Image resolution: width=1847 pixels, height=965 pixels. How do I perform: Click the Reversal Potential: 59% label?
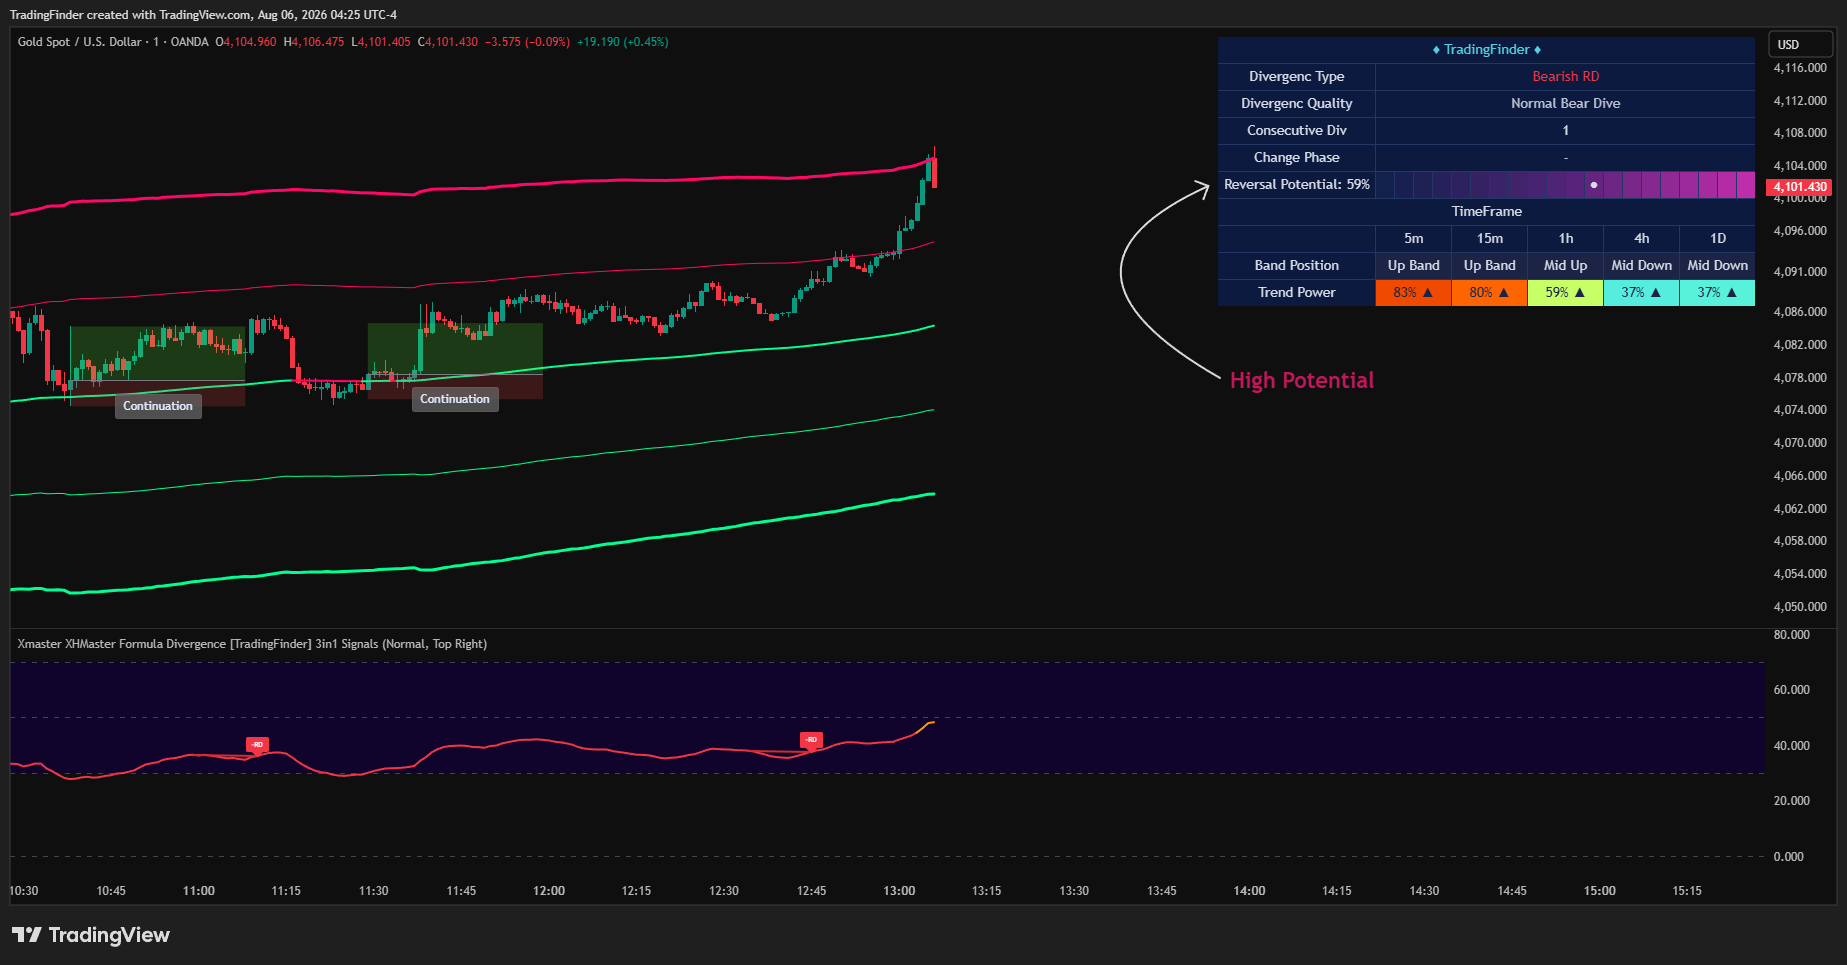point(1296,185)
